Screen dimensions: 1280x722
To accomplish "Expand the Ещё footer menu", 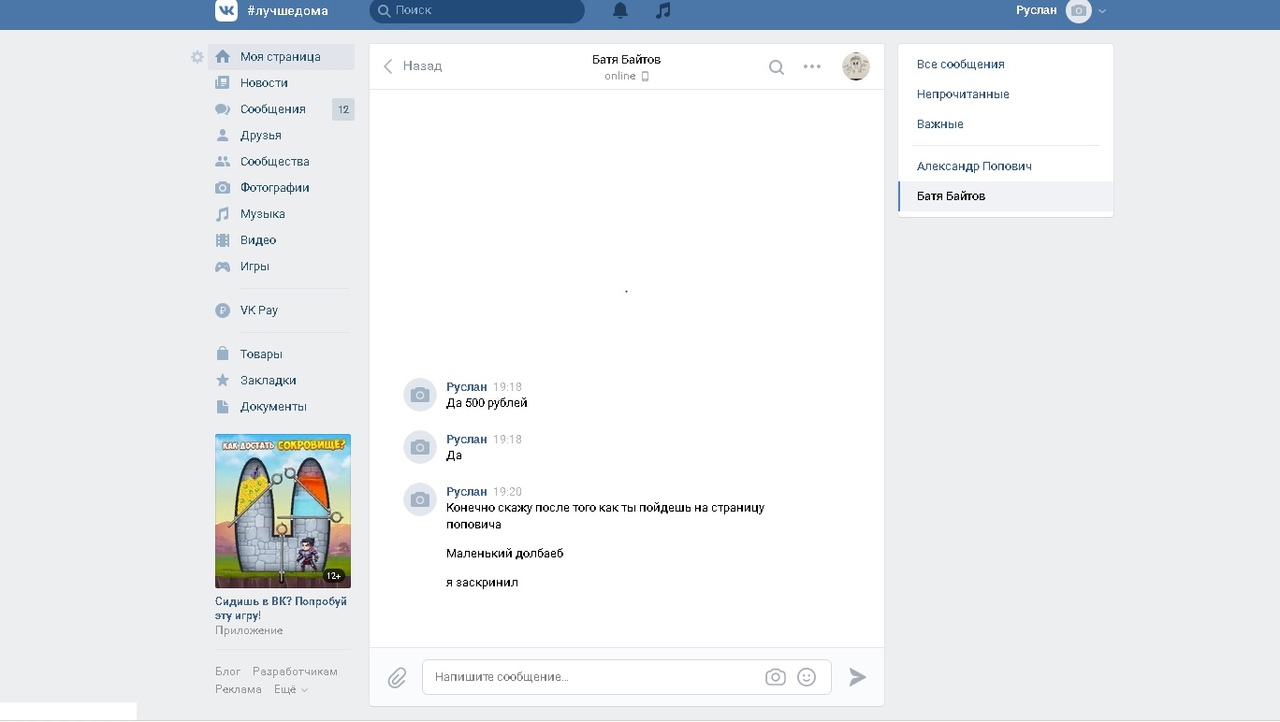I will point(290,689).
